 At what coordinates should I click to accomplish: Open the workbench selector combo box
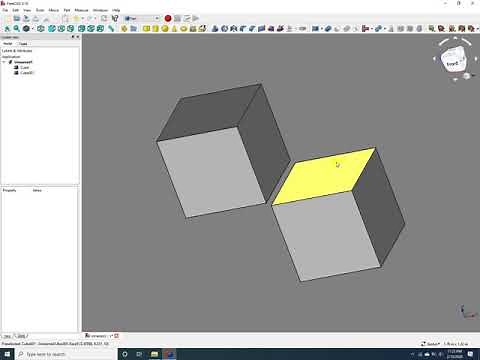coord(142,18)
